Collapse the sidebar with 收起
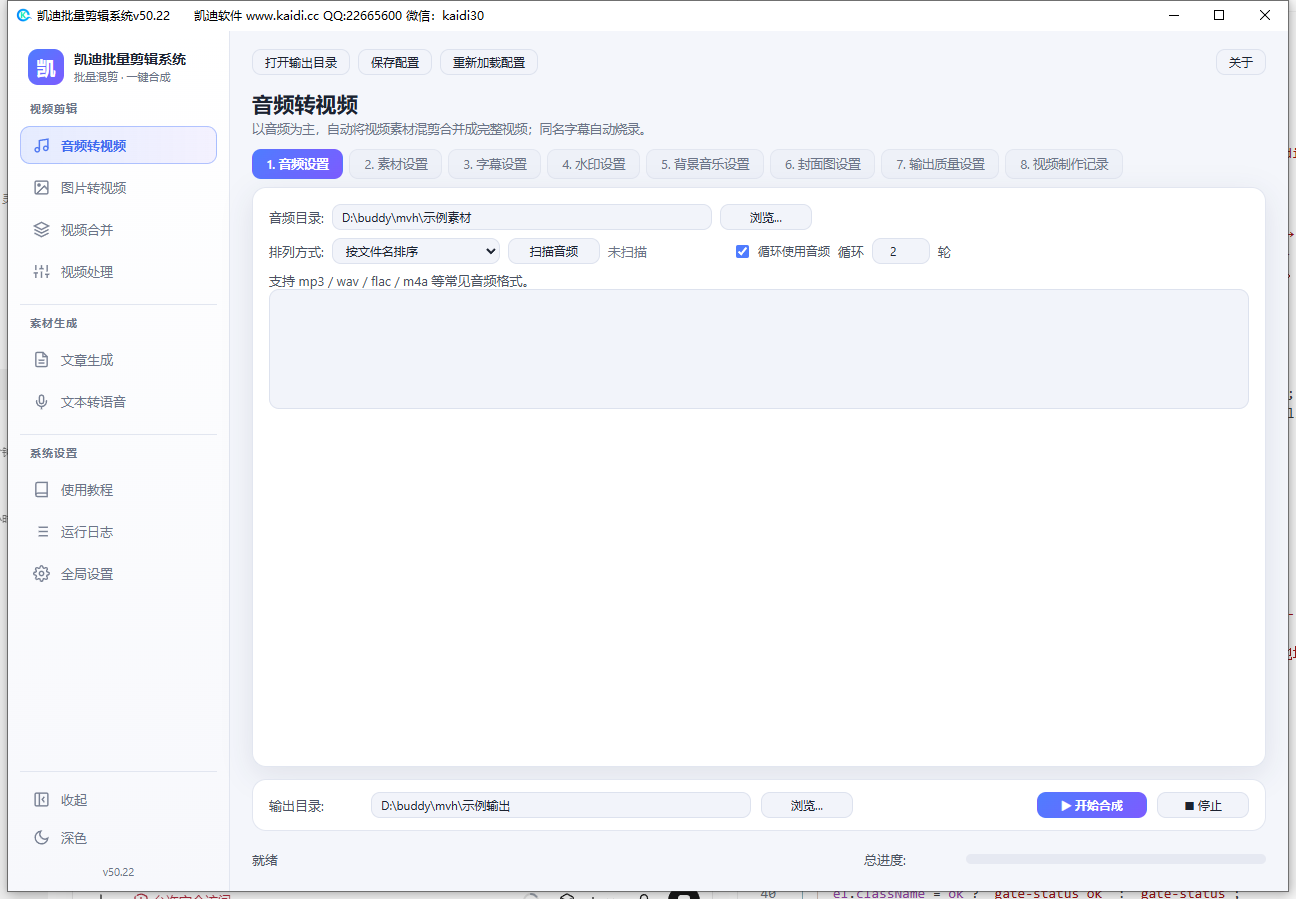The image size is (1296, 899). click(x=118, y=799)
